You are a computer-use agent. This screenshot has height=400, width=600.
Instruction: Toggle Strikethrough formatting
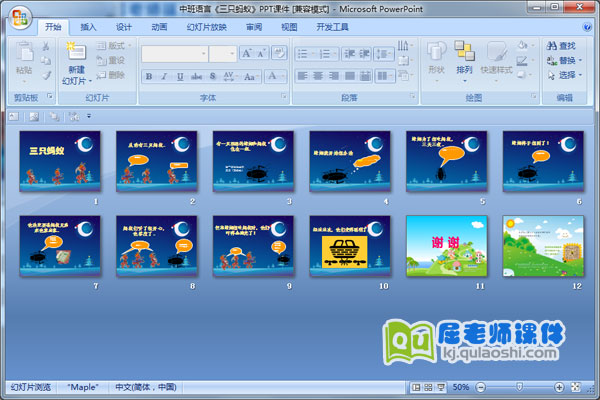196,76
